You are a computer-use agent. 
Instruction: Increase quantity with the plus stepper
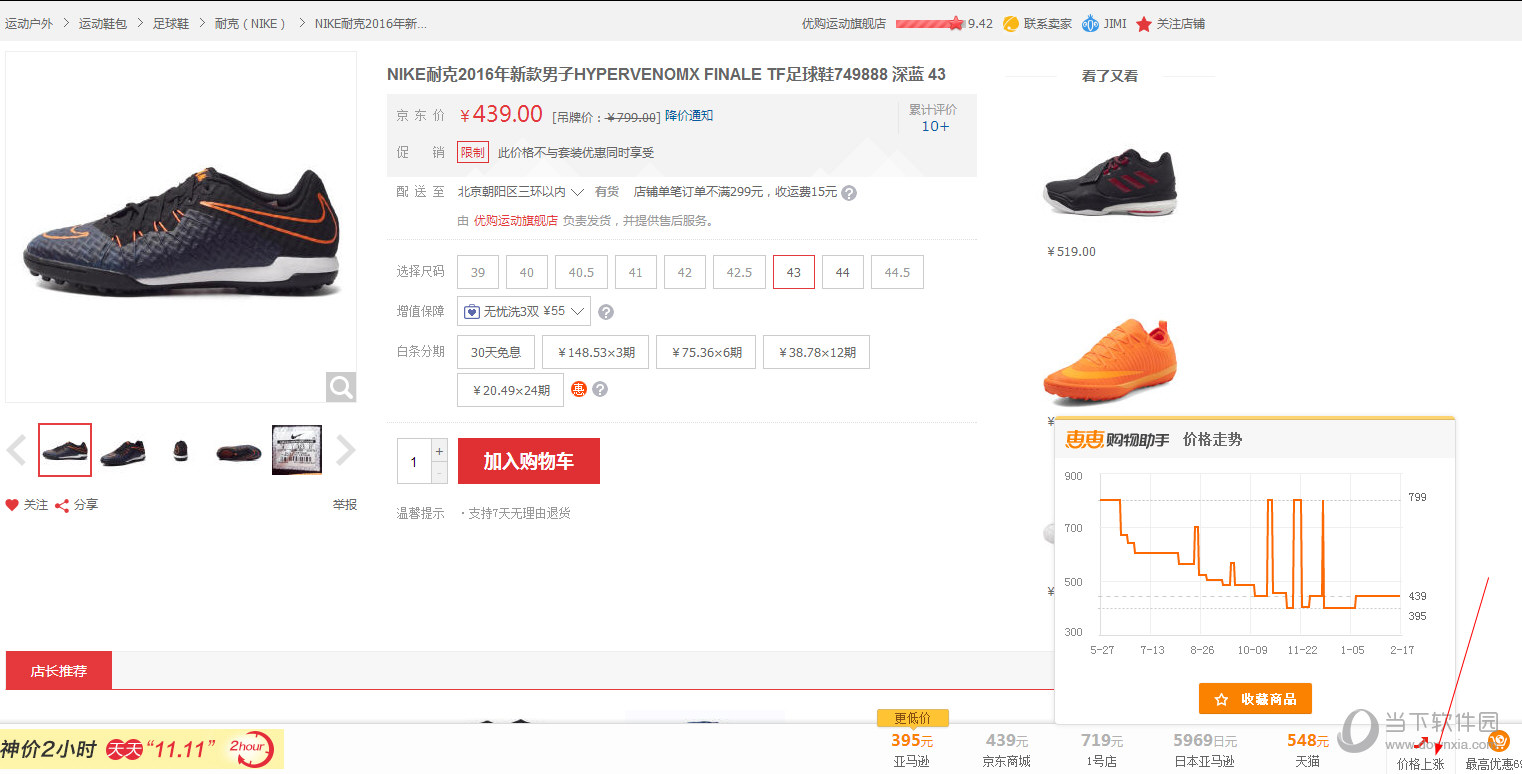(439, 452)
